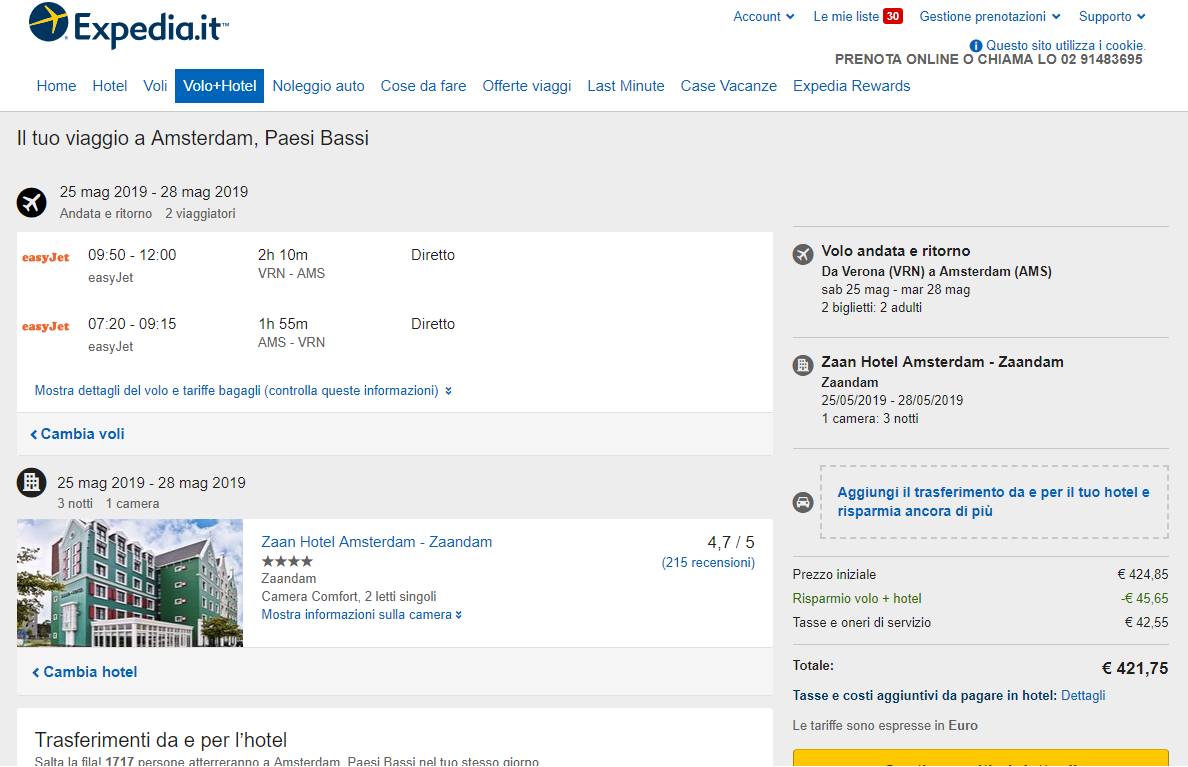The height and width of the screenshot is (767, 1188).
Task: Click the cookie info icon
Action: 976,46
